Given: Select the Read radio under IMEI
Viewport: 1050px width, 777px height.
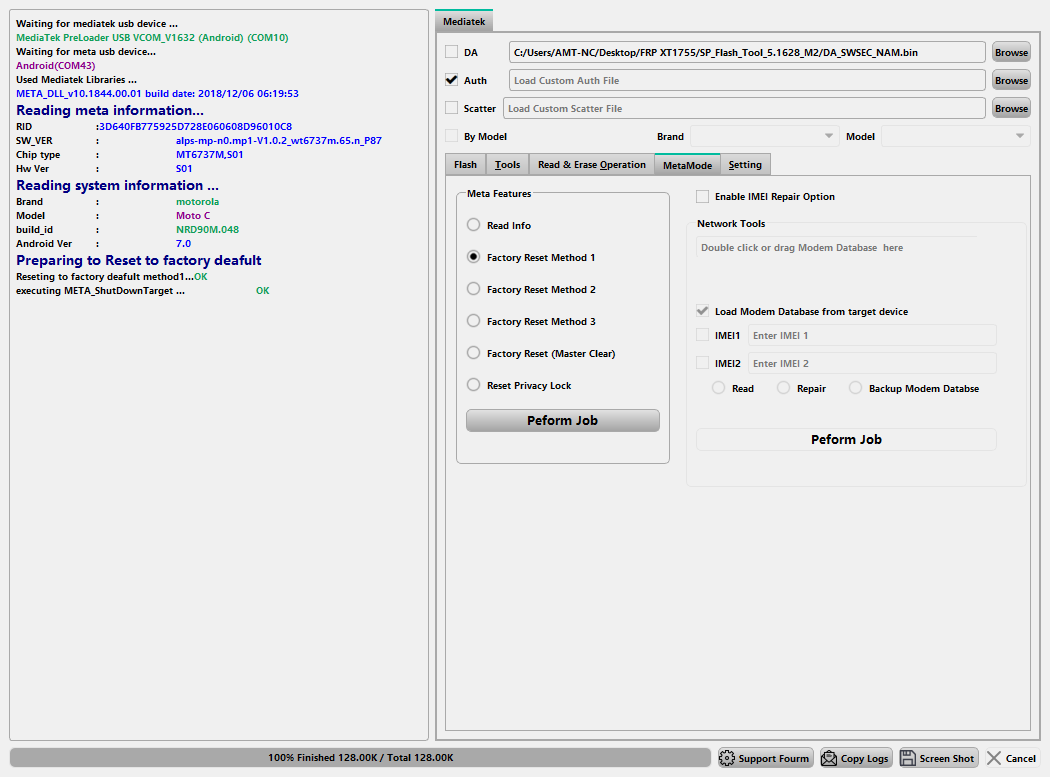Looking at the screenshot, I should (719, 388).
